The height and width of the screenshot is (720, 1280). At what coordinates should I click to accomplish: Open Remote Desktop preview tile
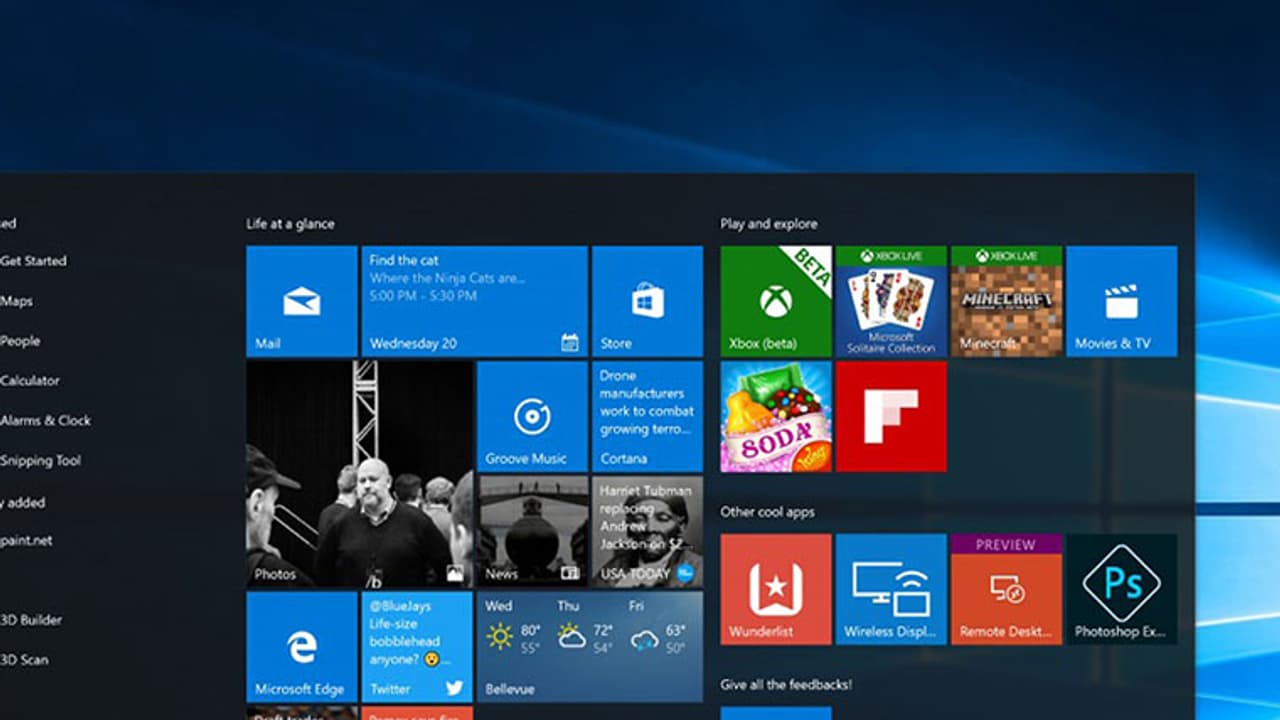(1006, 588)
